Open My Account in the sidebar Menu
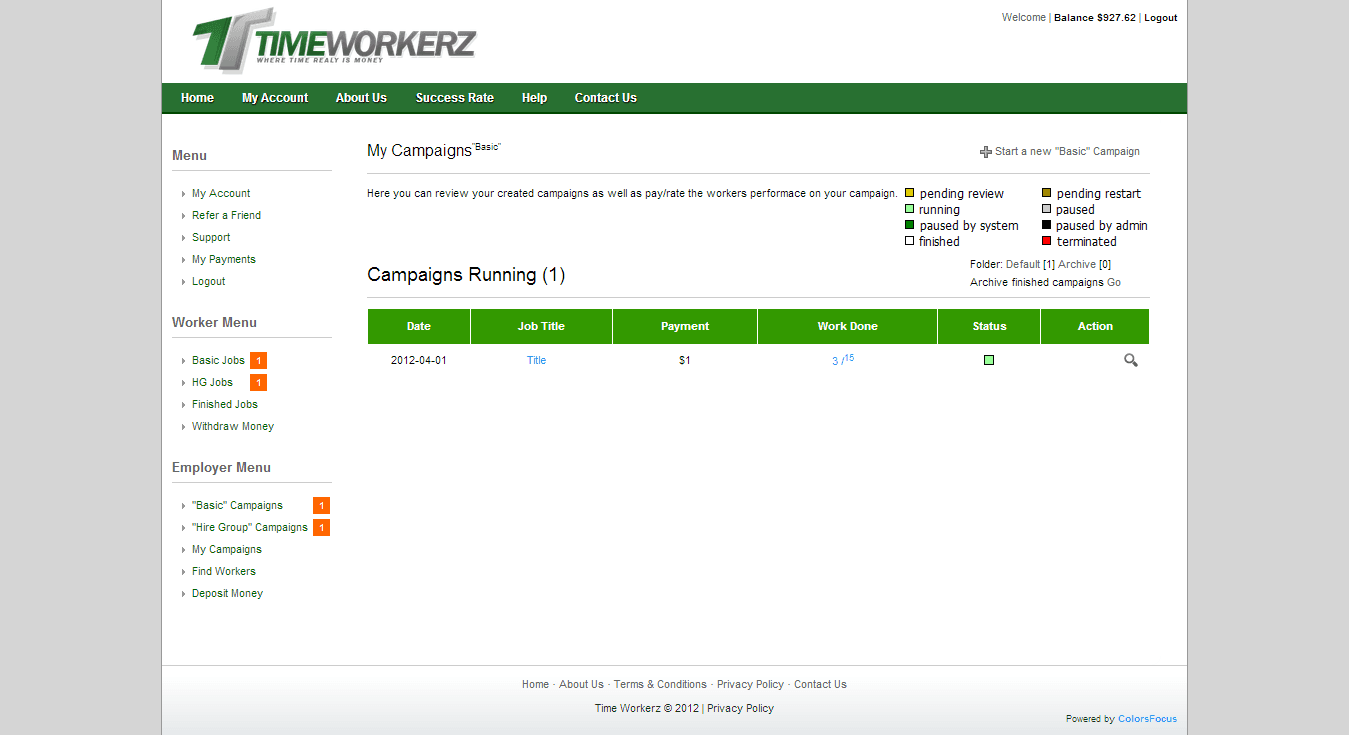 click(x=221, y=194)
